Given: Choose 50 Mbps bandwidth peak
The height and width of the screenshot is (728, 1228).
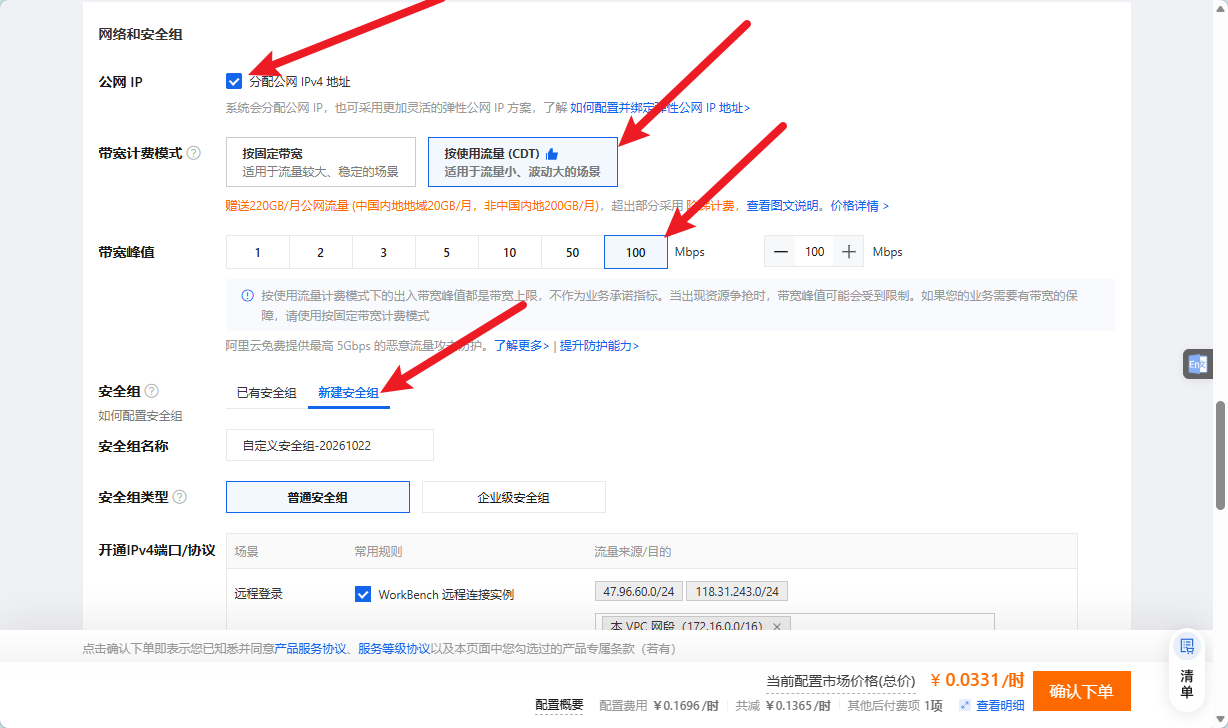Looking at the screenshot, I should (573, 252).
